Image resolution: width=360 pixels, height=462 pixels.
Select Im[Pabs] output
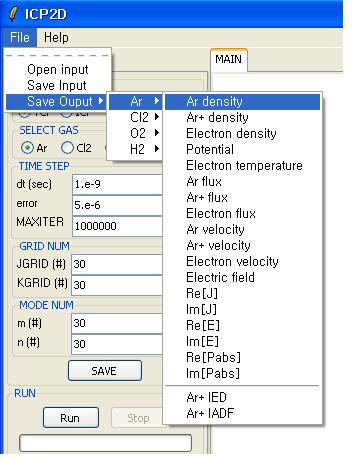(243, 373)
